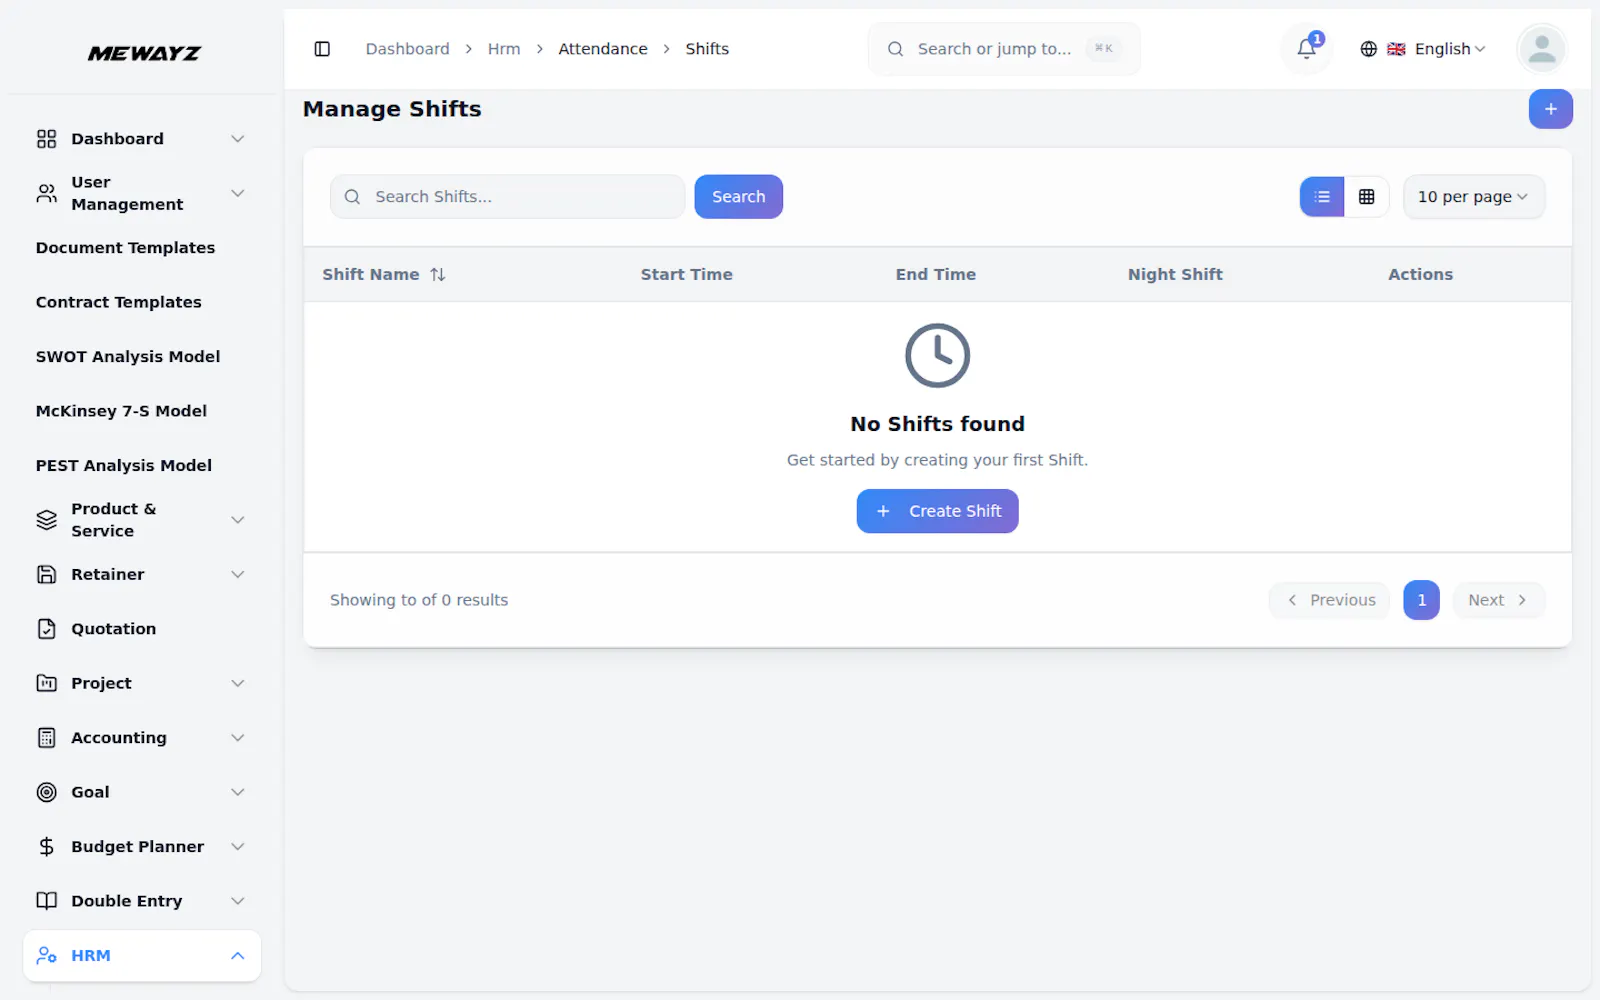Click the Budget Planner dollar icon
This screenshot has height=1000, width=1600.
pos(47,847)
